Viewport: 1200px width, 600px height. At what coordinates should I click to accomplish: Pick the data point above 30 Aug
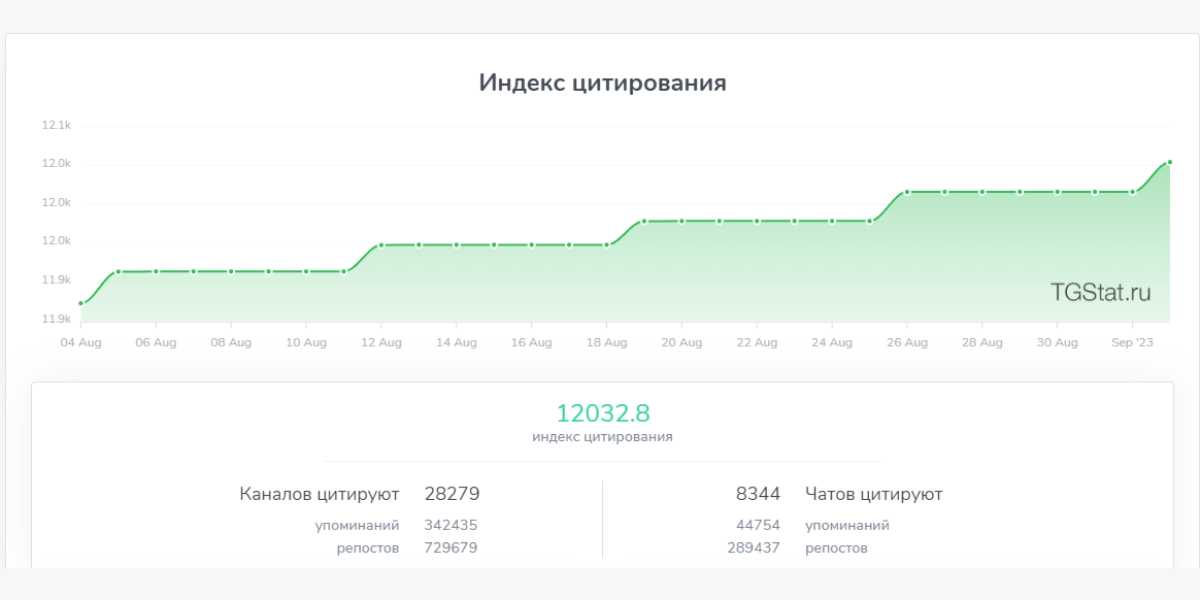[1057, 191]
